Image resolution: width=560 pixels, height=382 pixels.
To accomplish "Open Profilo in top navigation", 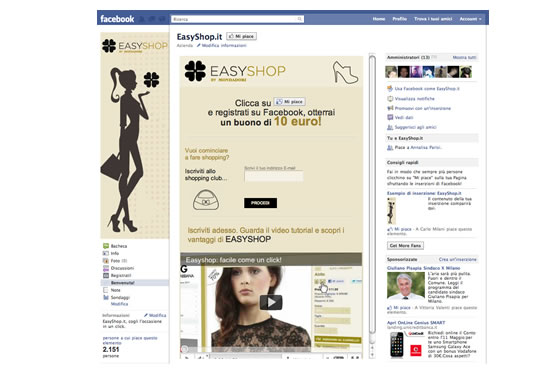I will [400, 19].
